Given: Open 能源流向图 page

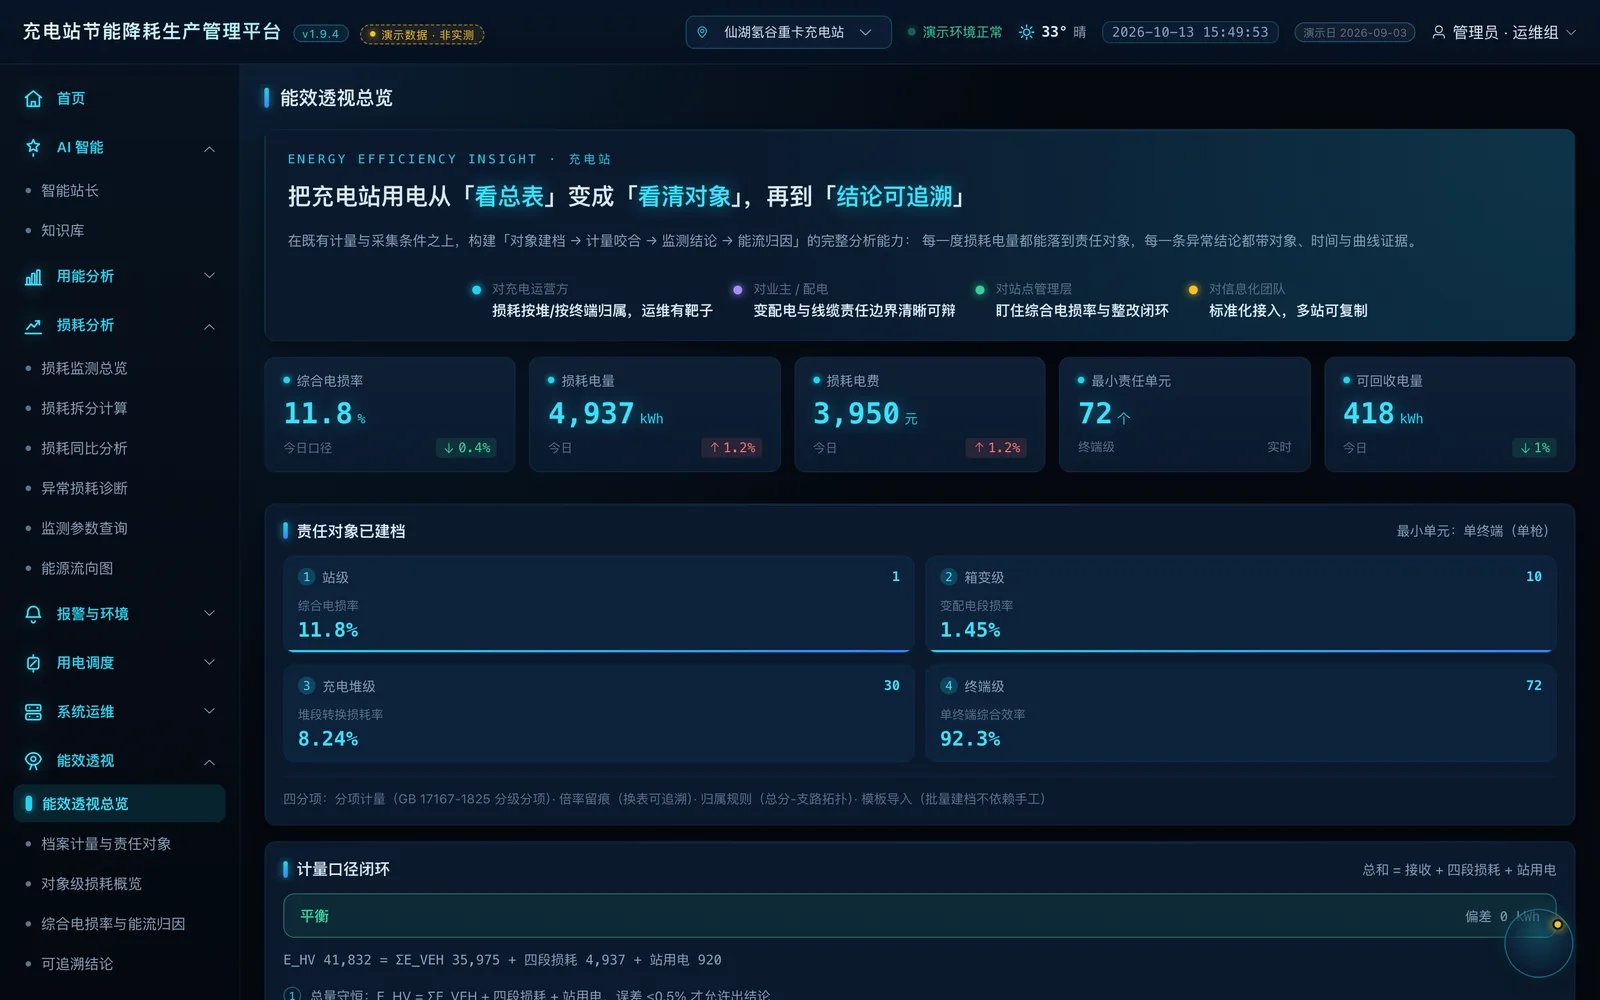Looking at the screenshot, I should coord(119,568).
